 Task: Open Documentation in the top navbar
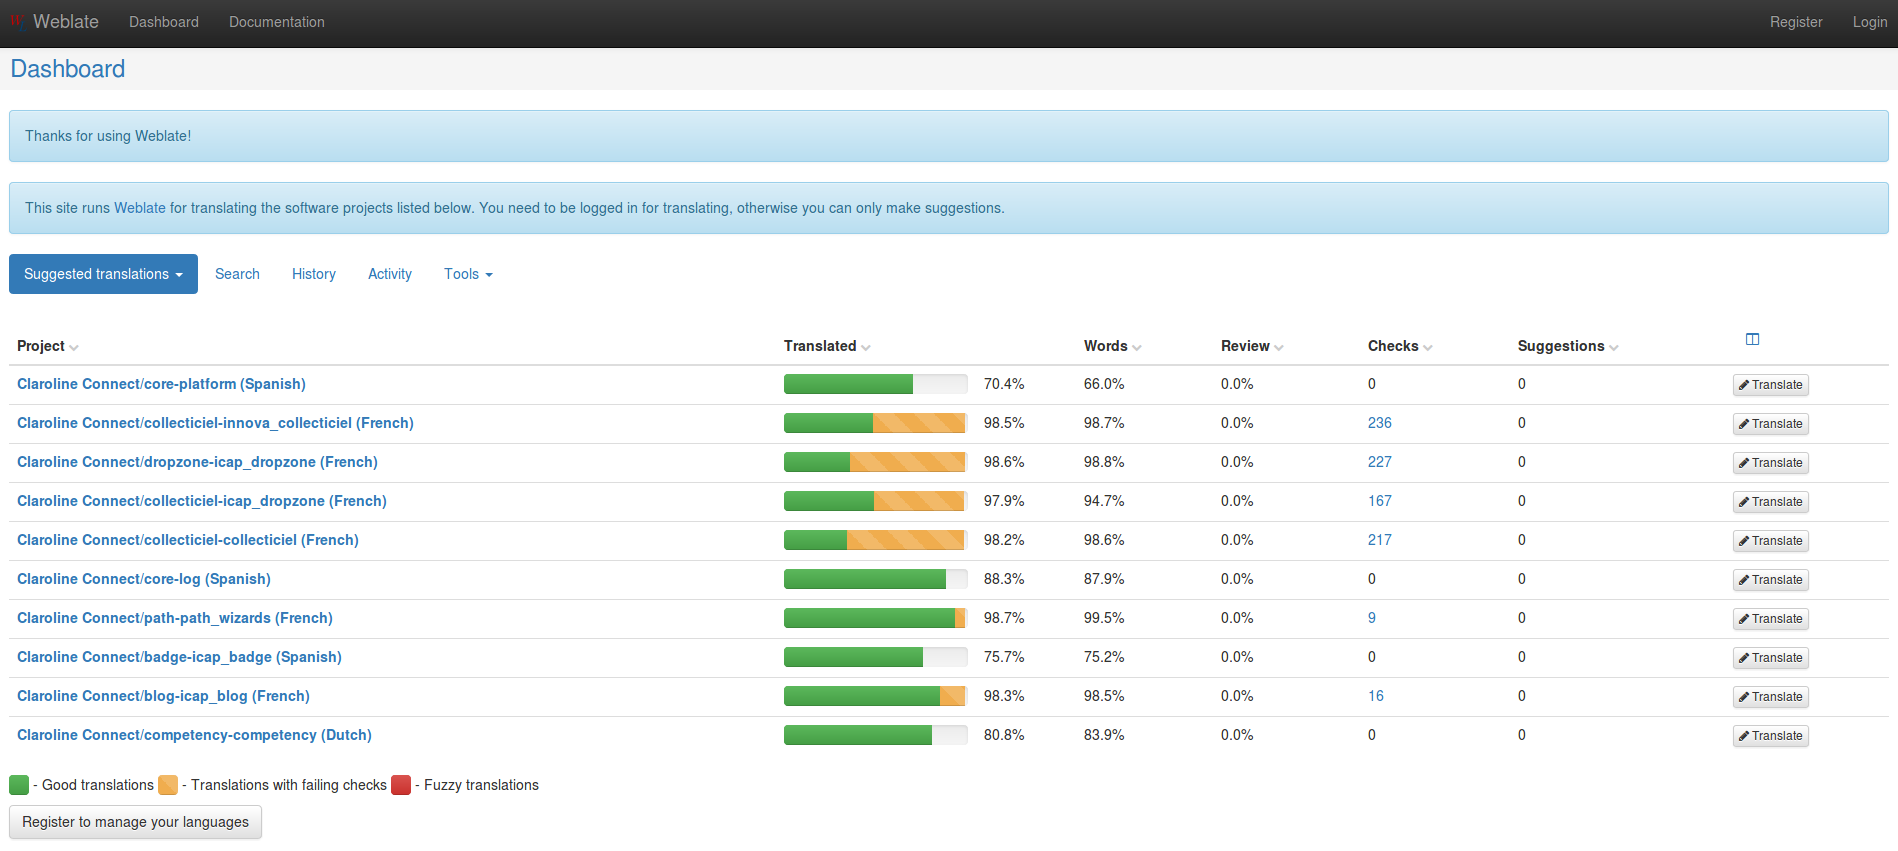277,22
